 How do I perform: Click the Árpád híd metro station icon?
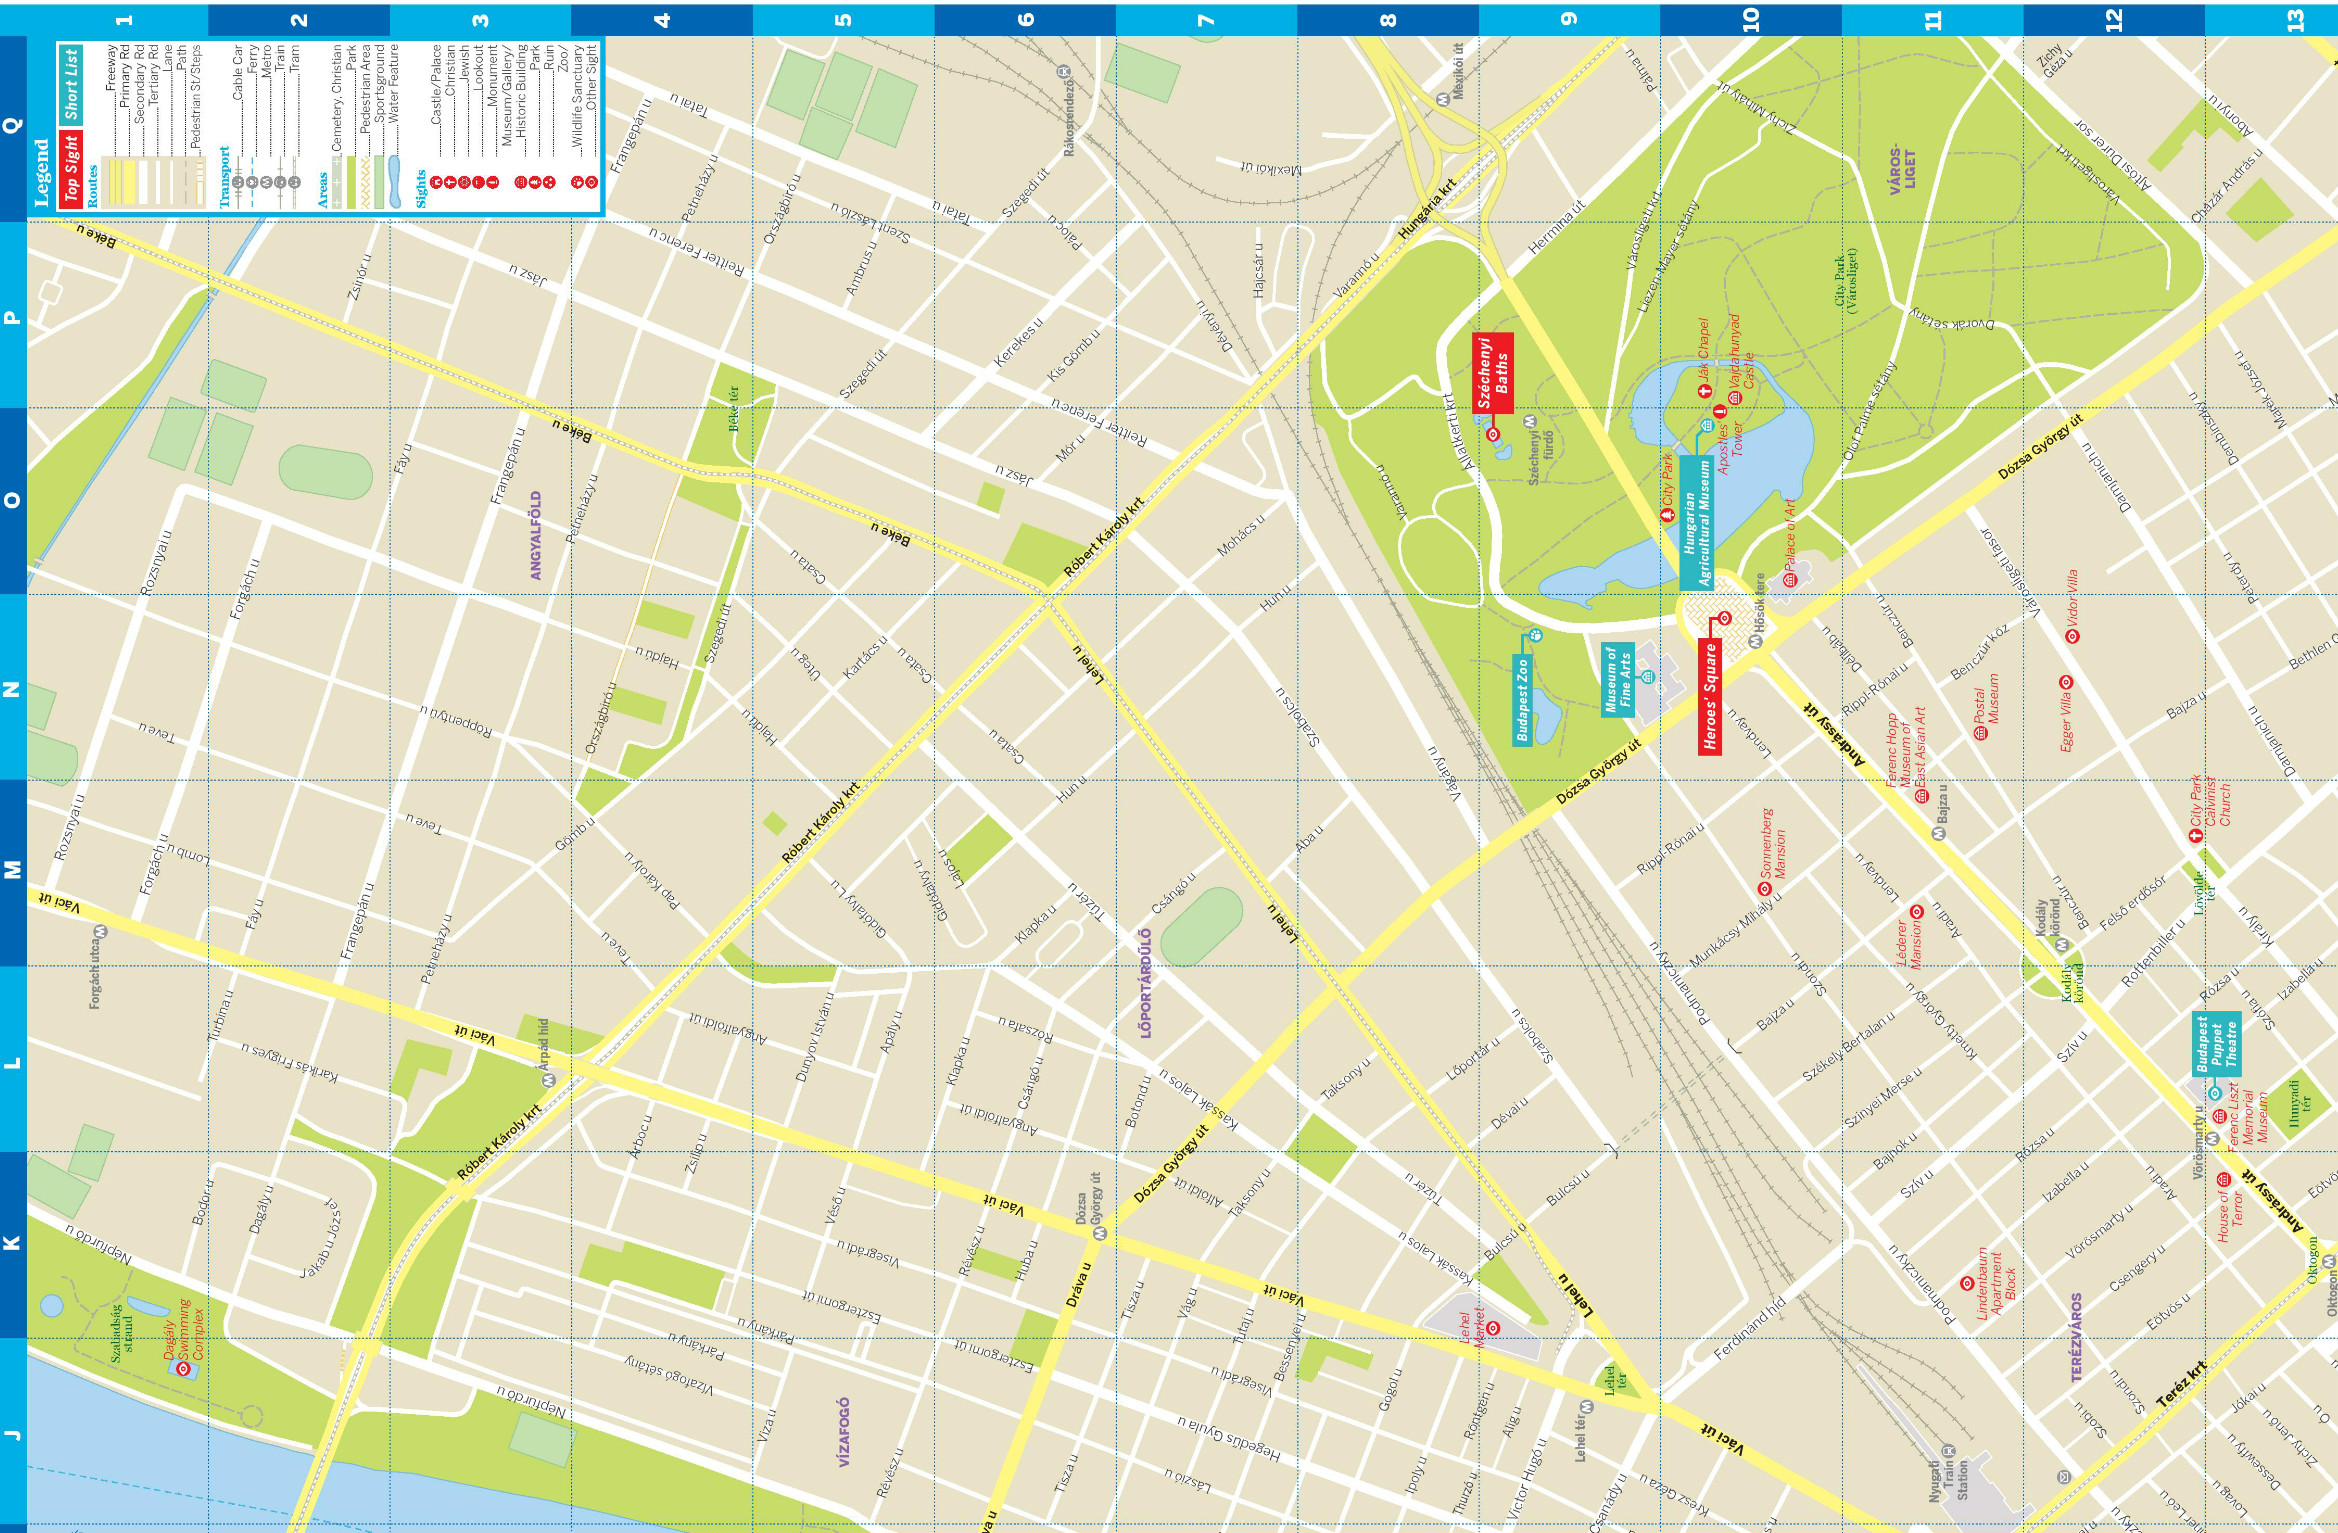click(547, 1081)
